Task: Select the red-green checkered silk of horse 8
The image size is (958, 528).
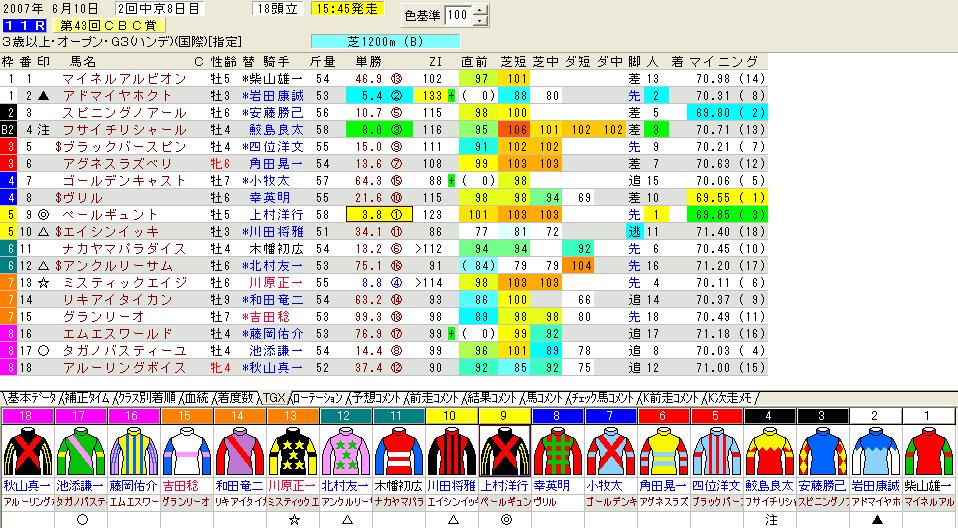Action: click(x=558, y=452)
